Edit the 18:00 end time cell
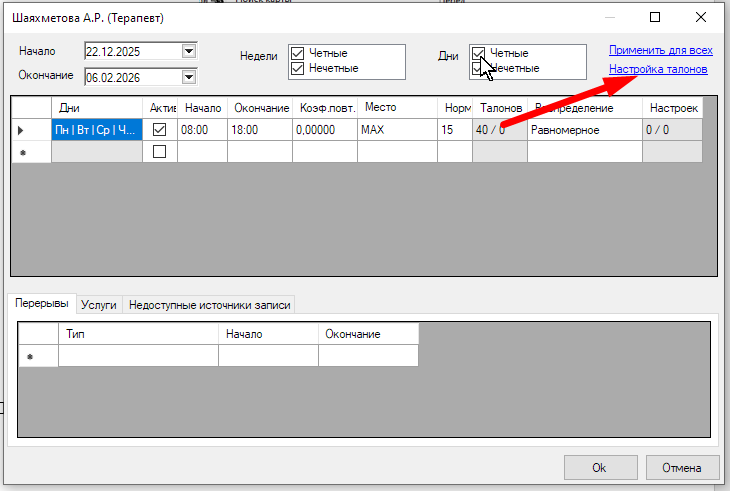 click(x=259, y=130)
